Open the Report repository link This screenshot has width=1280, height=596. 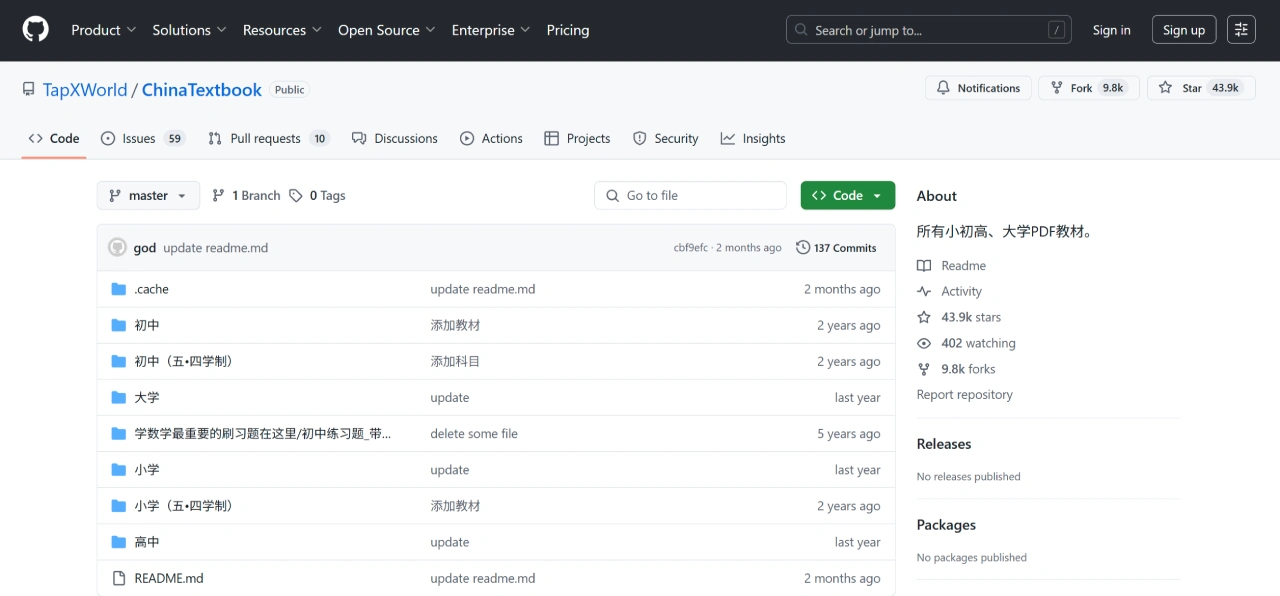click(964, 395)
